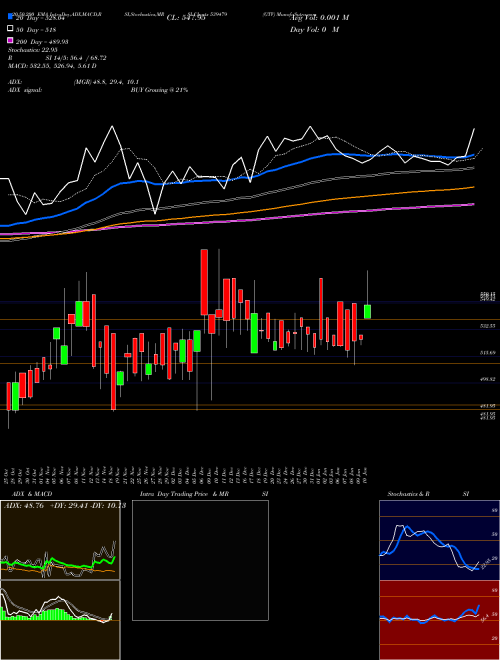The image size is (500, 660).
Task: Select the 'Stochastics: 22.93' reading
Action: [33, 50]
